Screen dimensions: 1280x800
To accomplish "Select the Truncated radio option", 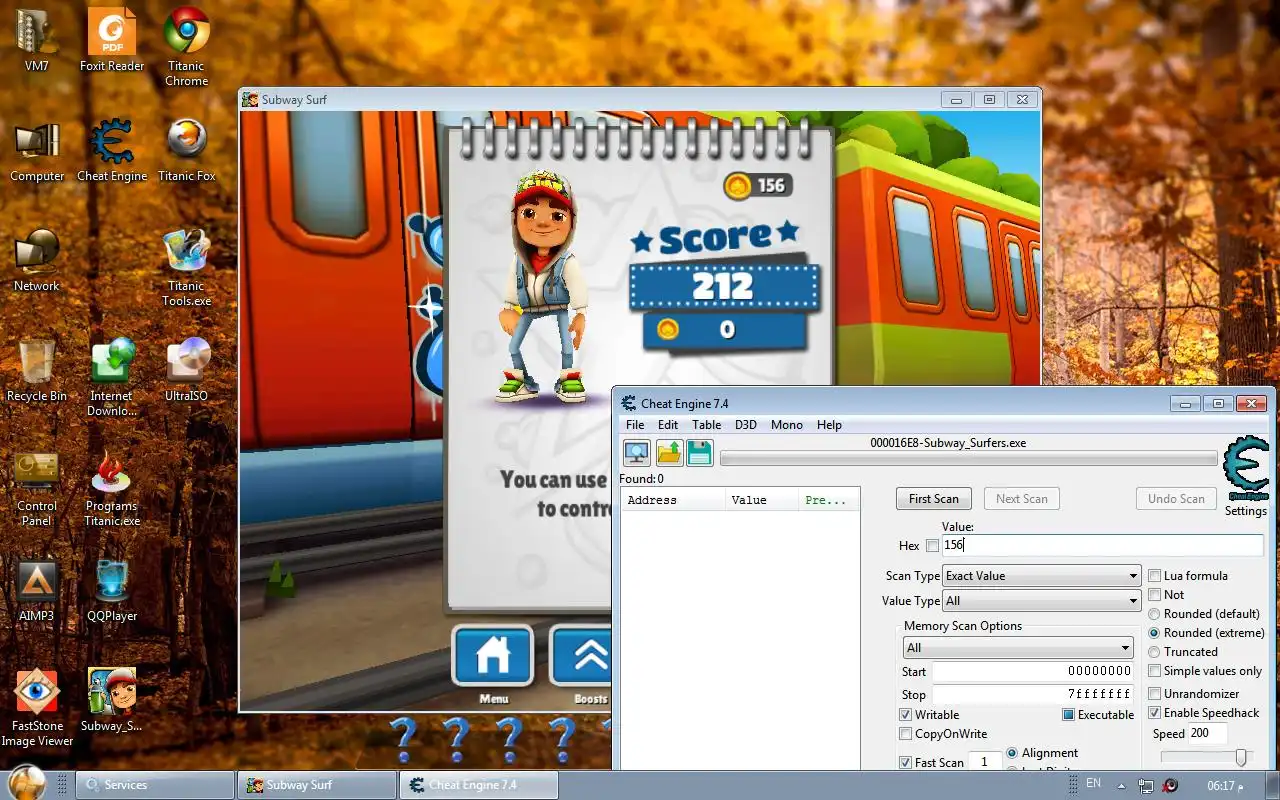I will (x=1155, y=652).
